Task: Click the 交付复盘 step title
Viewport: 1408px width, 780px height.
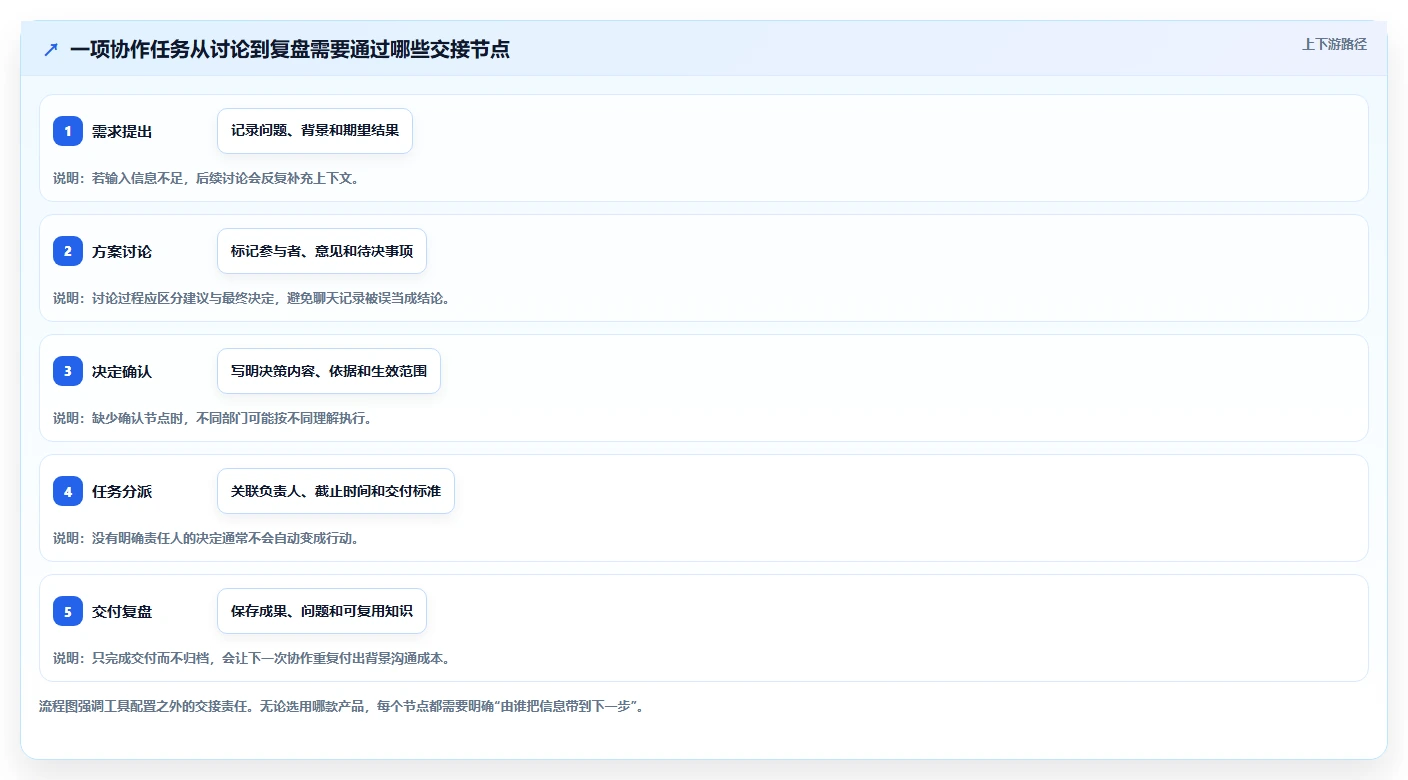Action: tap(122, 611)
